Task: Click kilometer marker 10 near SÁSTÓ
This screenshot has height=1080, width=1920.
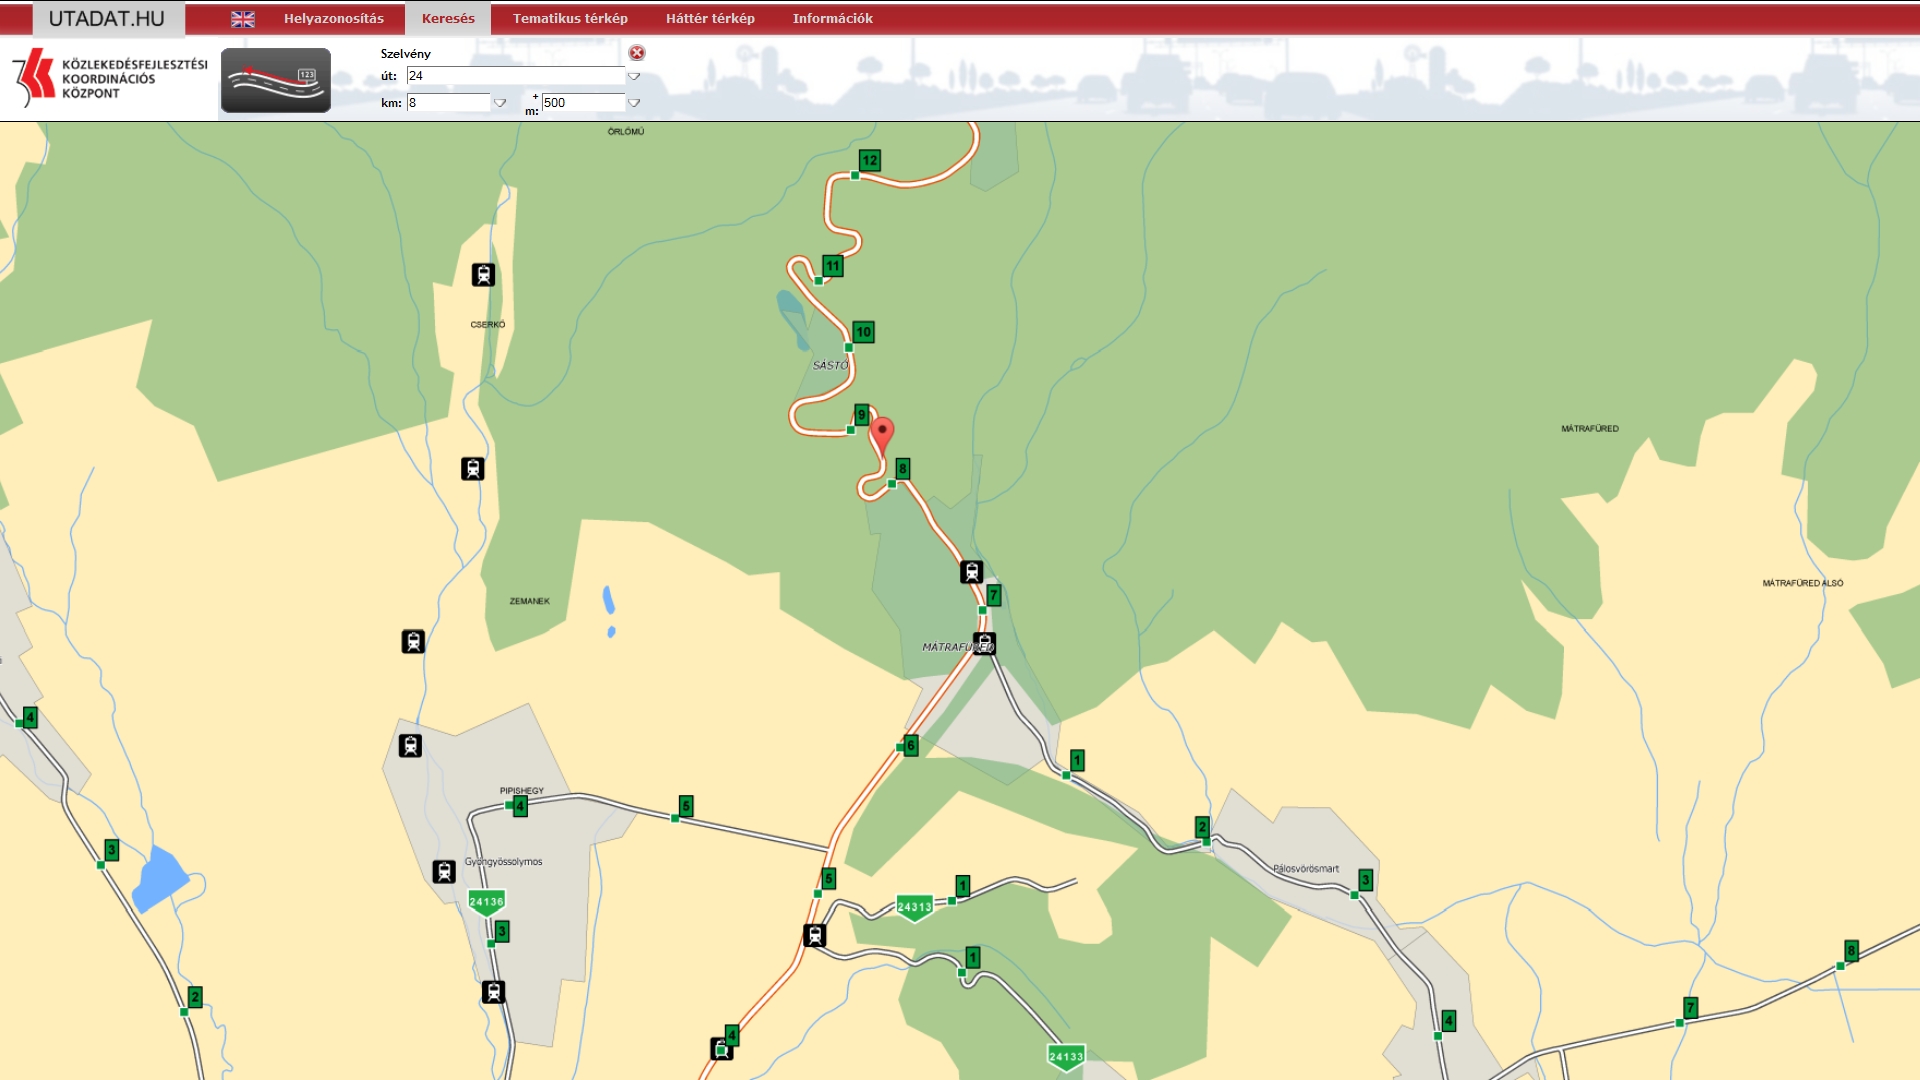Action: pyautogui.click(x=863, y=332)
